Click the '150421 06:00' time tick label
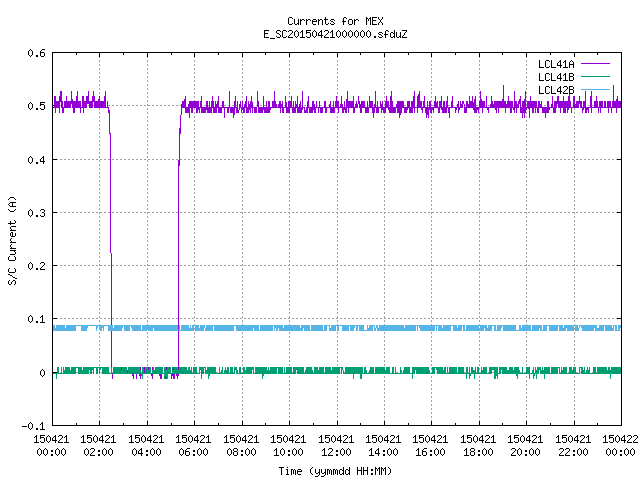640x480 pixels. point(193,446)
